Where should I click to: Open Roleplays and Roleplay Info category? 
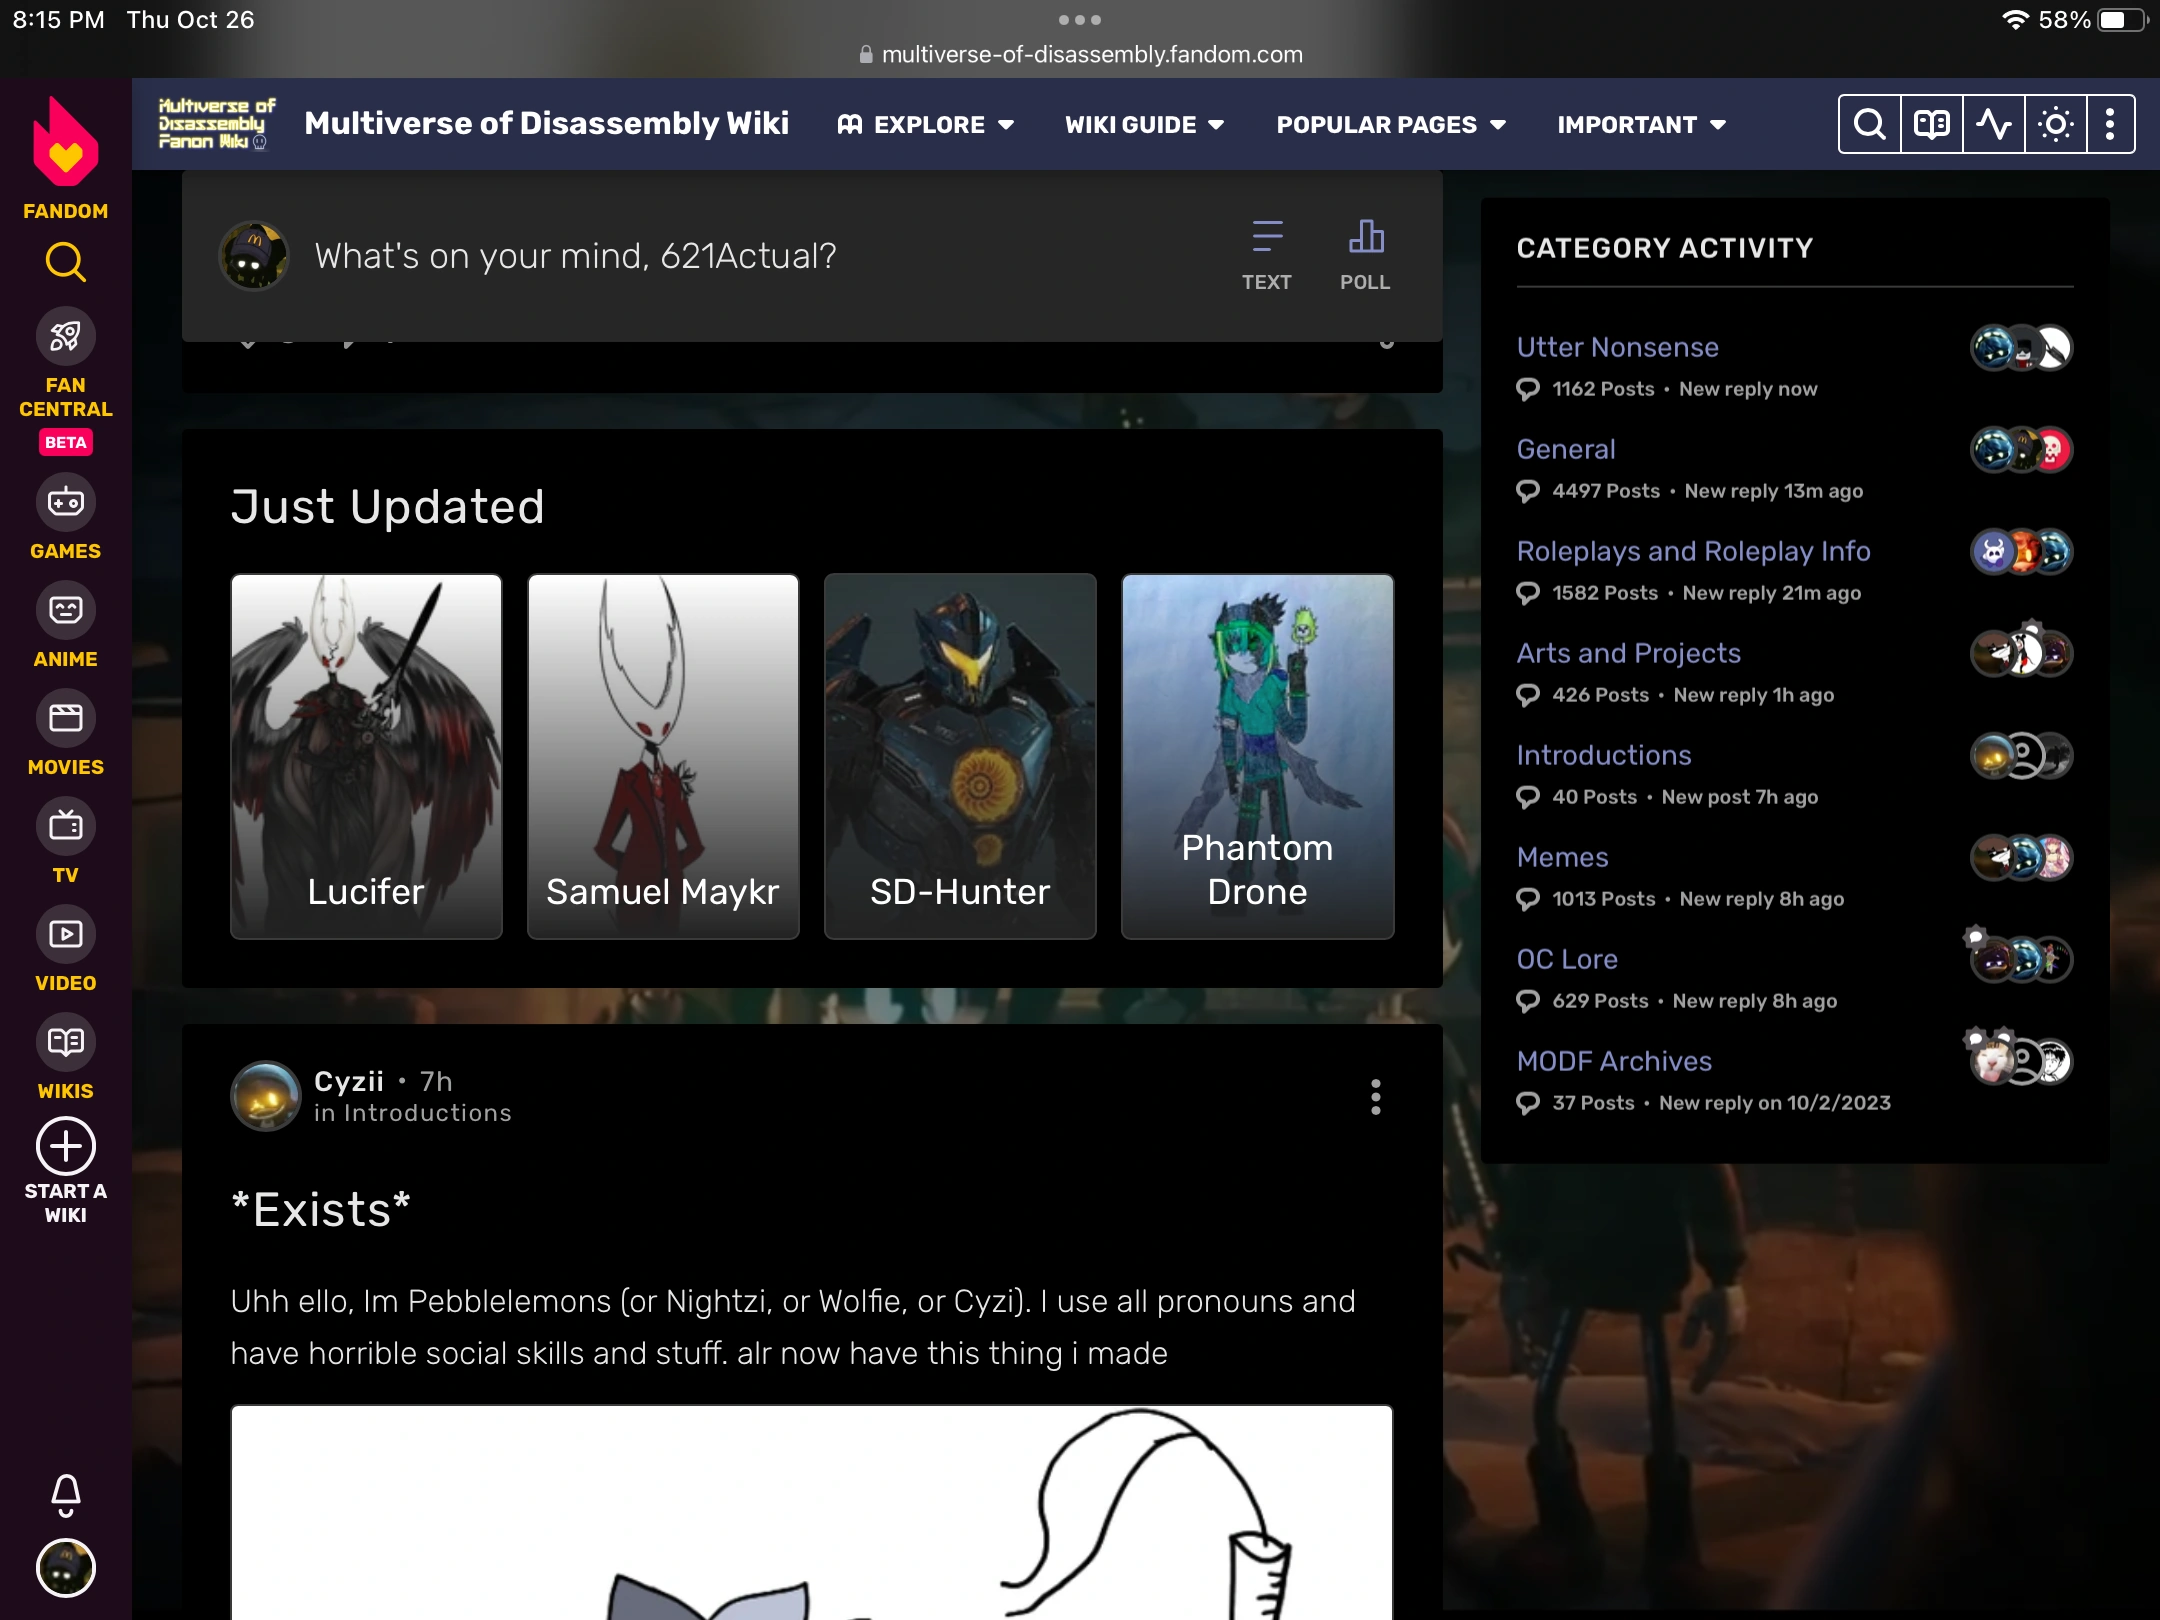click(x=1692, y=551)
